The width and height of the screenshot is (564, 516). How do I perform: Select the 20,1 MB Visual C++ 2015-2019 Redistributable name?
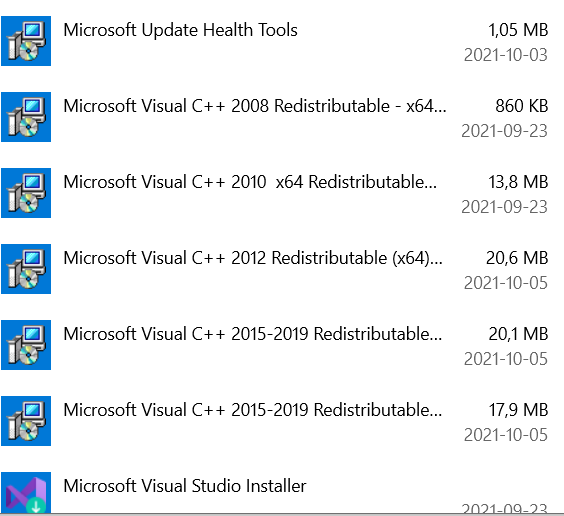(253, 334)
